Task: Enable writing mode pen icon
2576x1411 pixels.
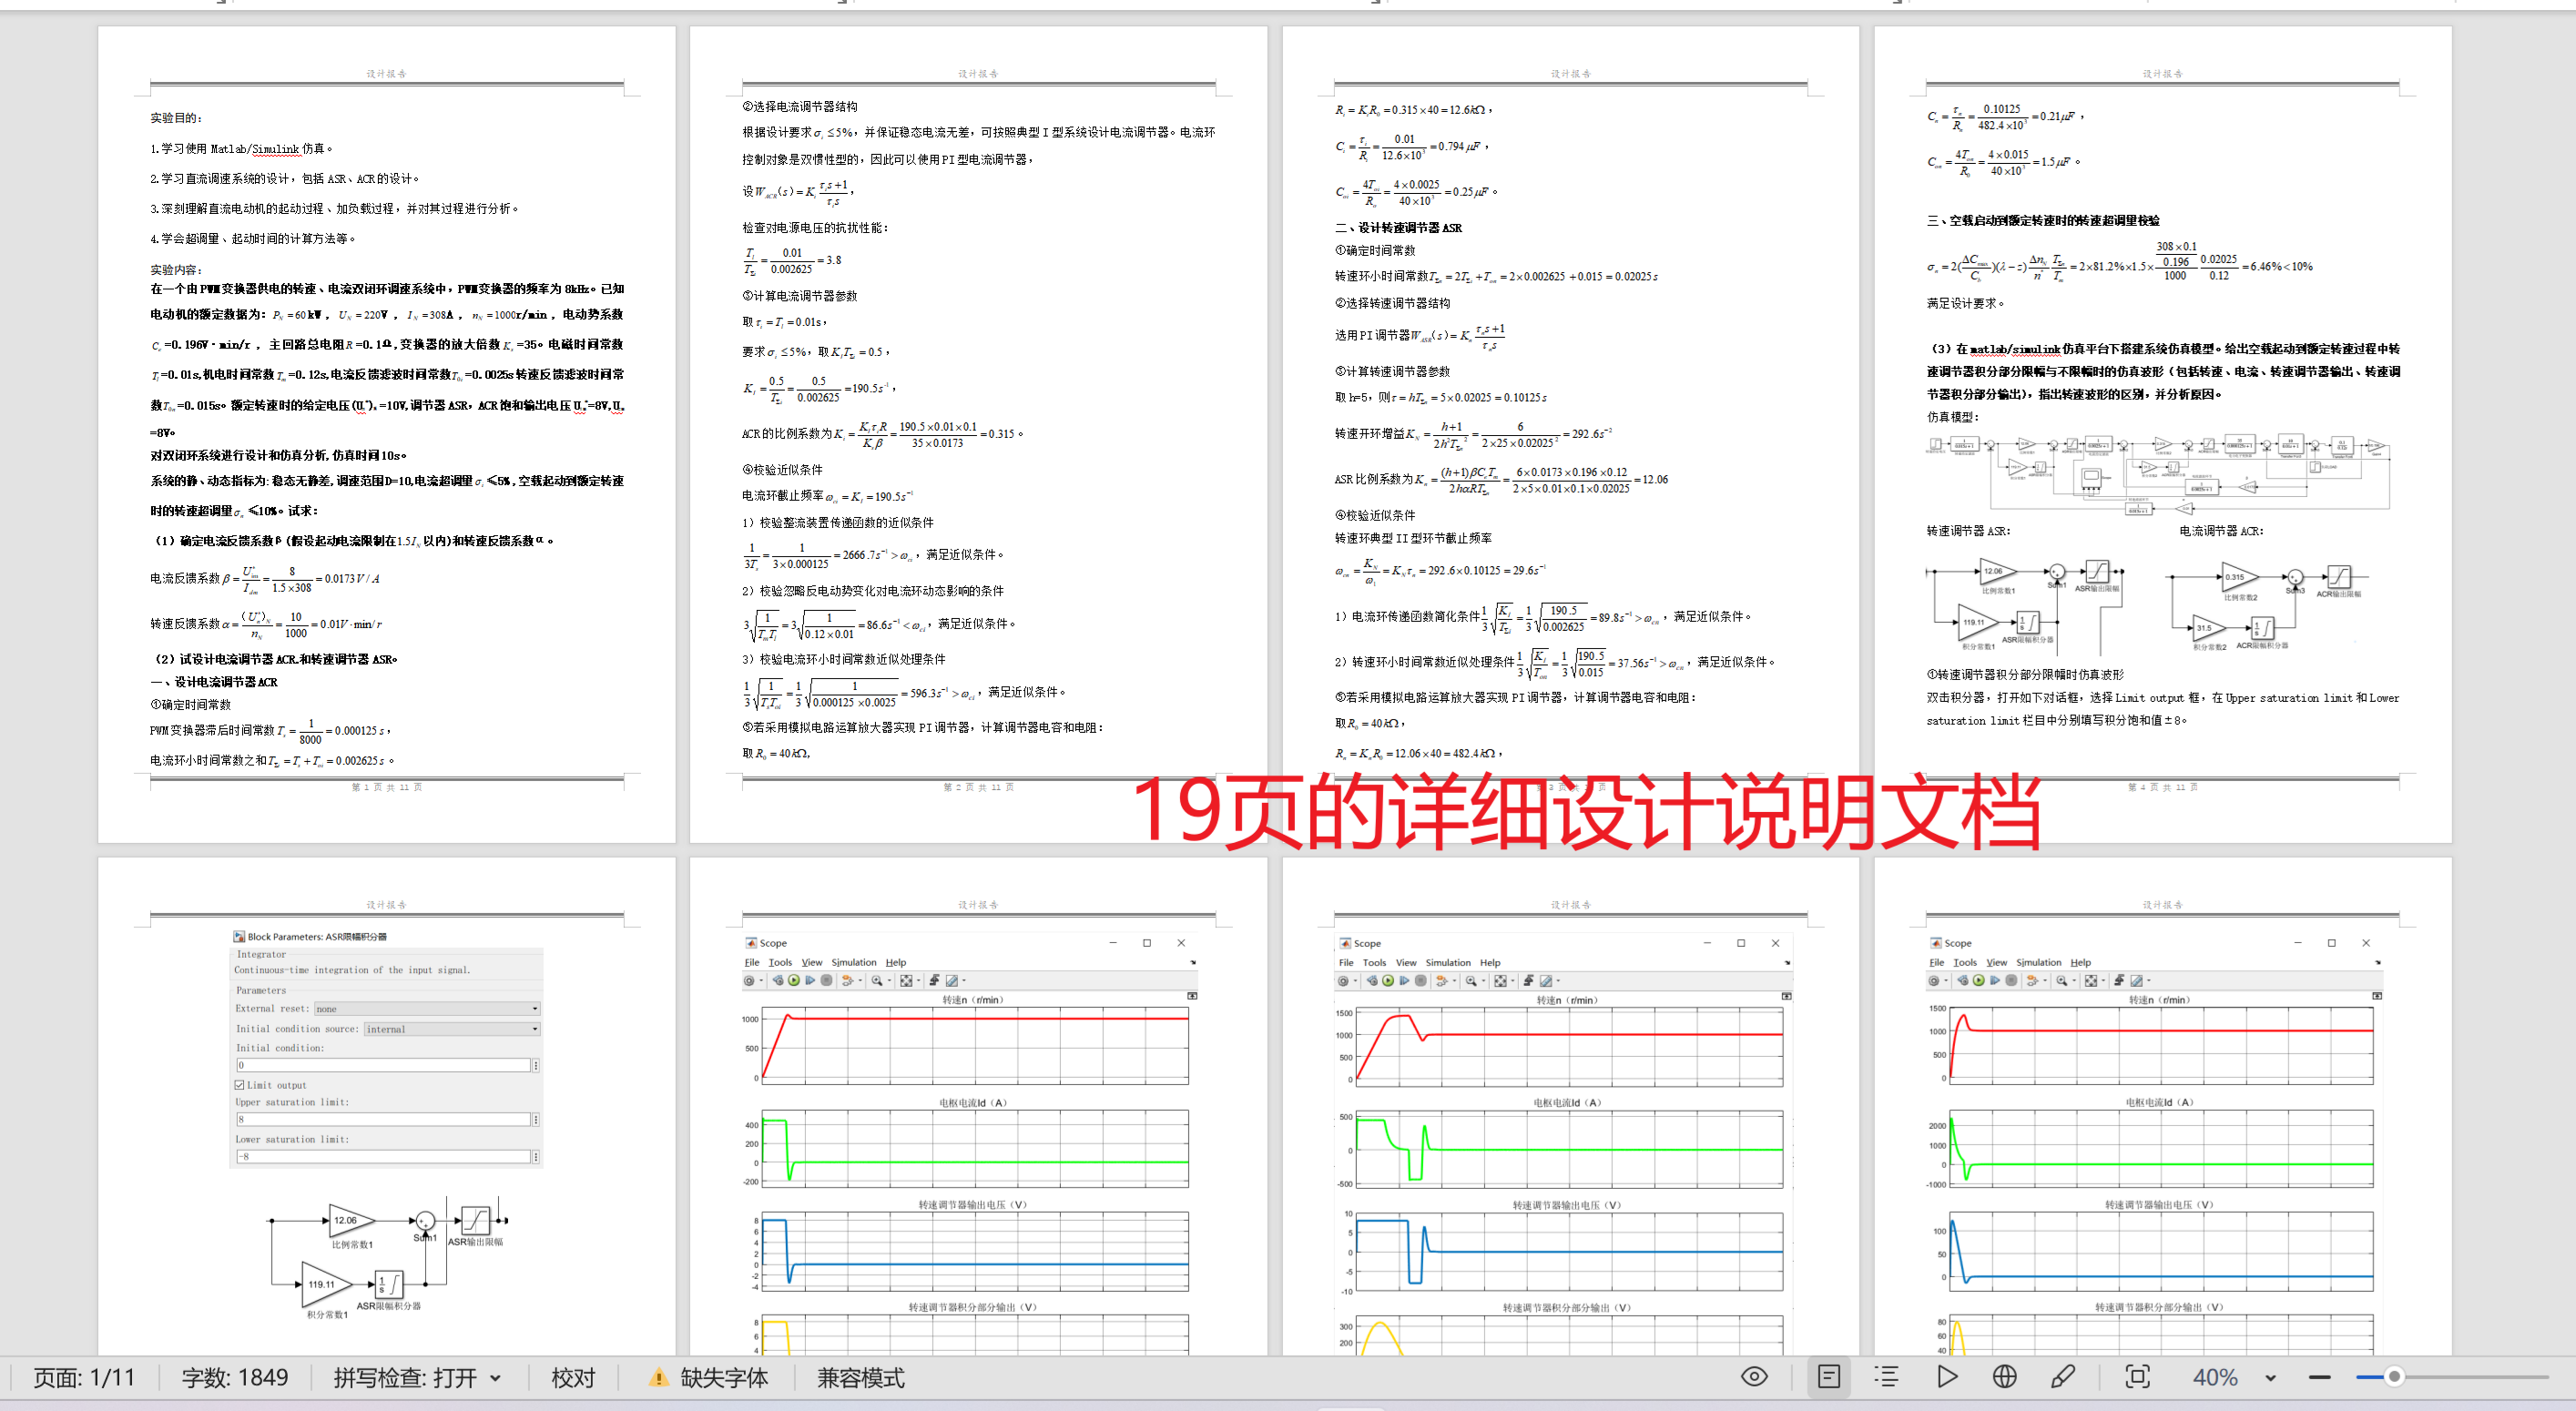Action: tap(2063, 1377)
